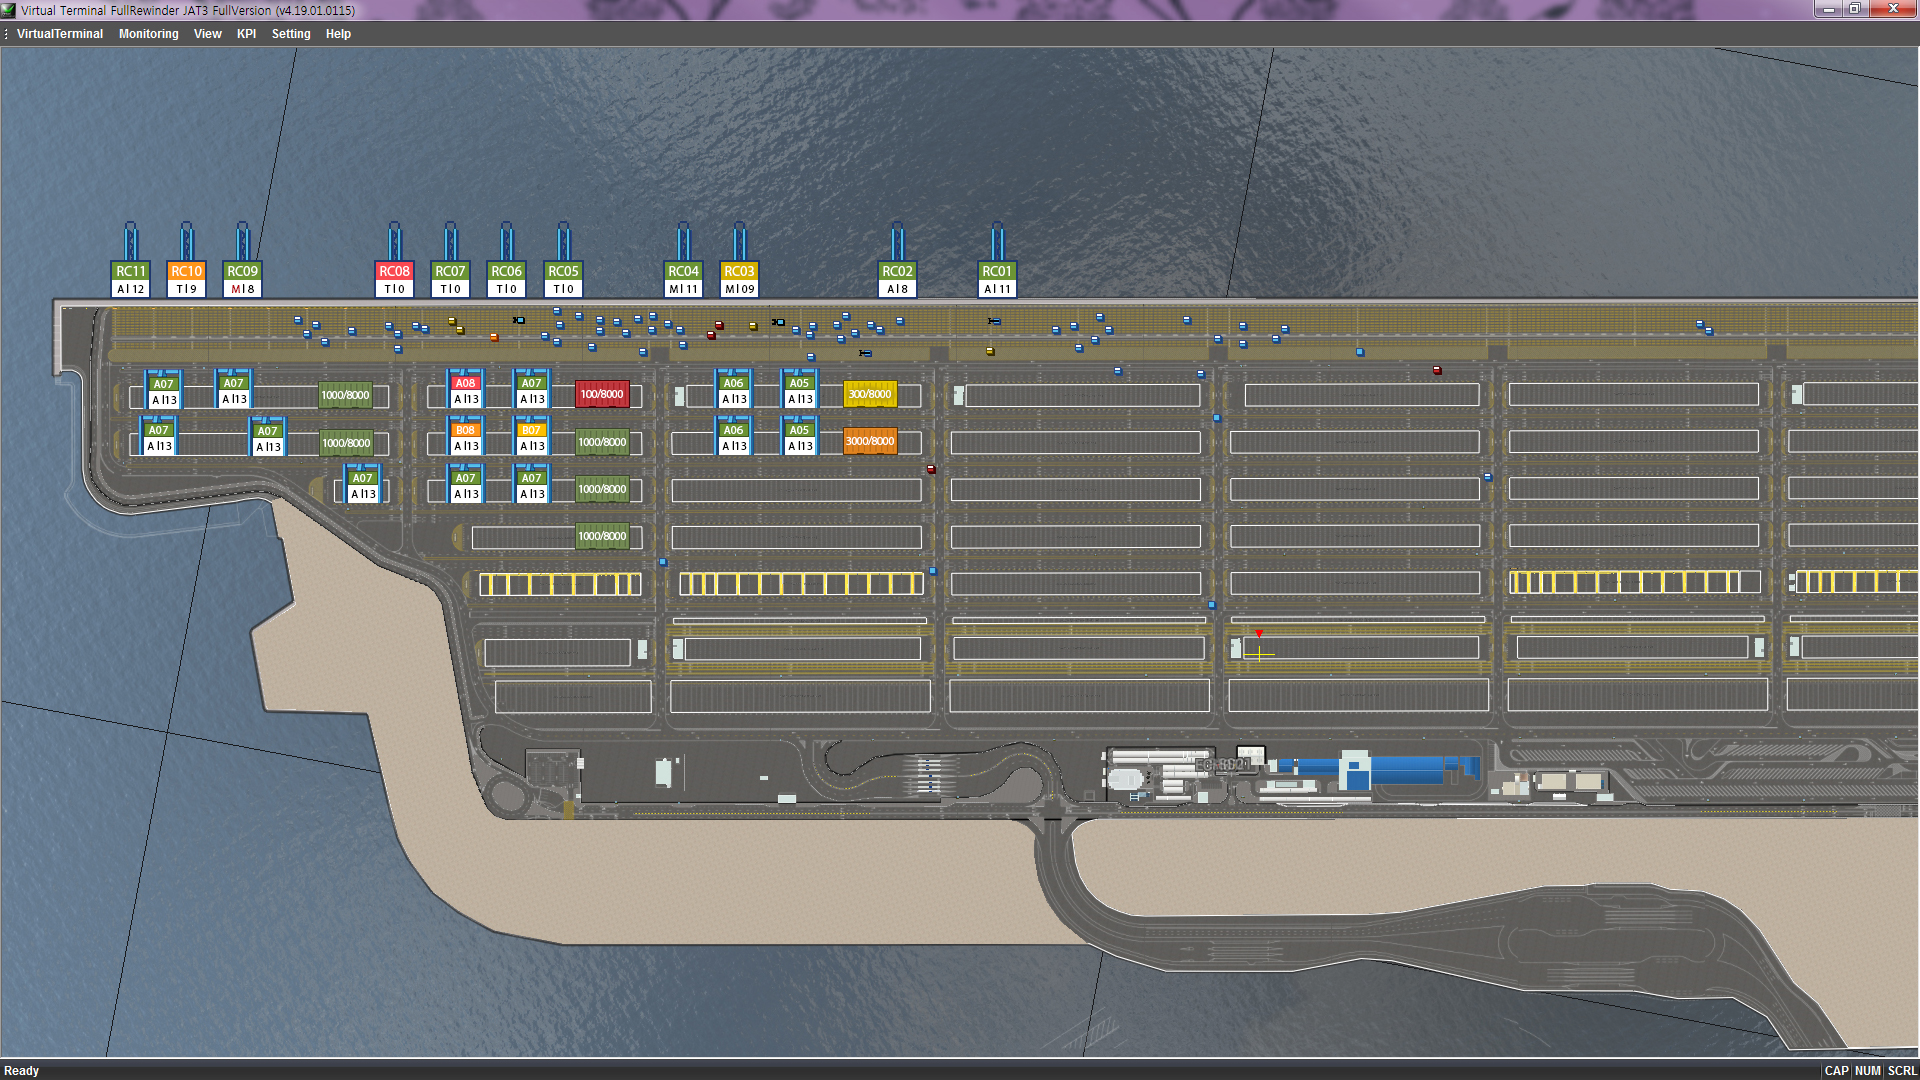This screenshot has height=1080, width=1920.
Task: Open the VirtualTerminal menu
Action: [x=60, y=34]
